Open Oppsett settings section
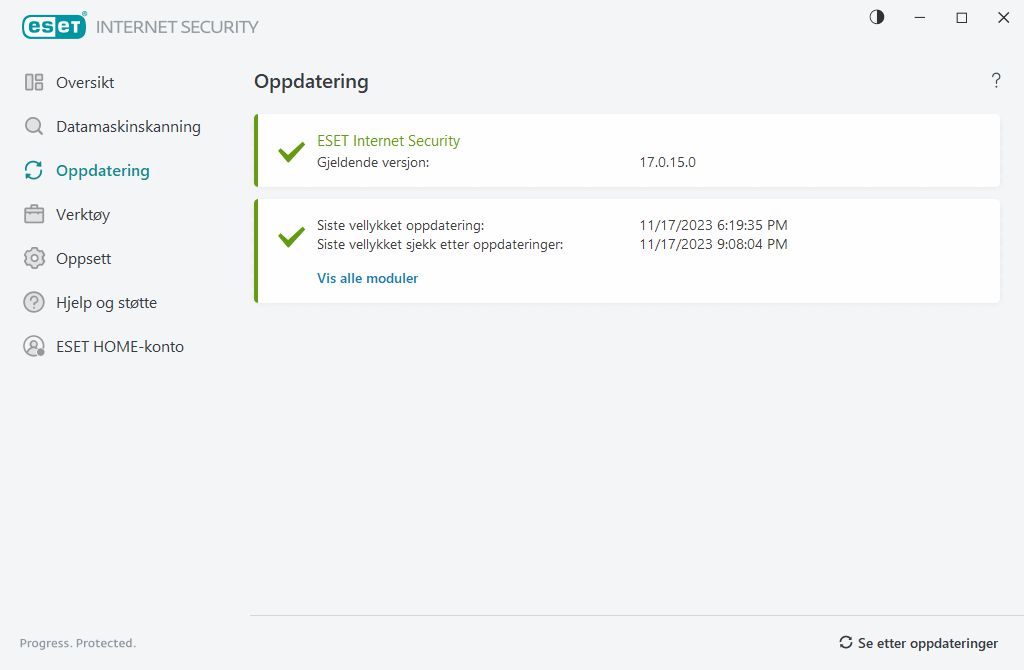The height and width of the screenshot is (670, 1024). tap(83, 259)
